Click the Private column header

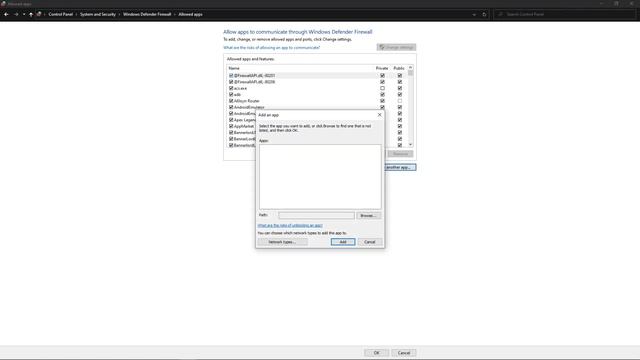tap(382, 68)
